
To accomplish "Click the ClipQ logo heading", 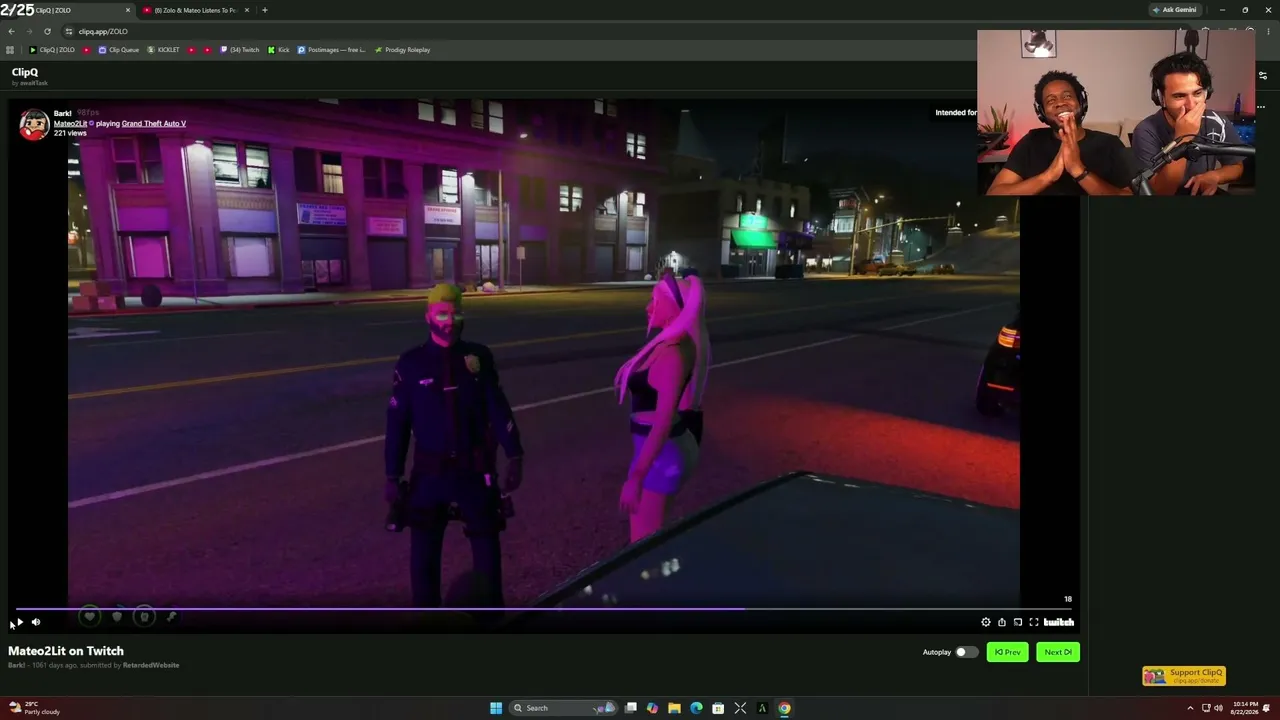I will coord(25,72).
